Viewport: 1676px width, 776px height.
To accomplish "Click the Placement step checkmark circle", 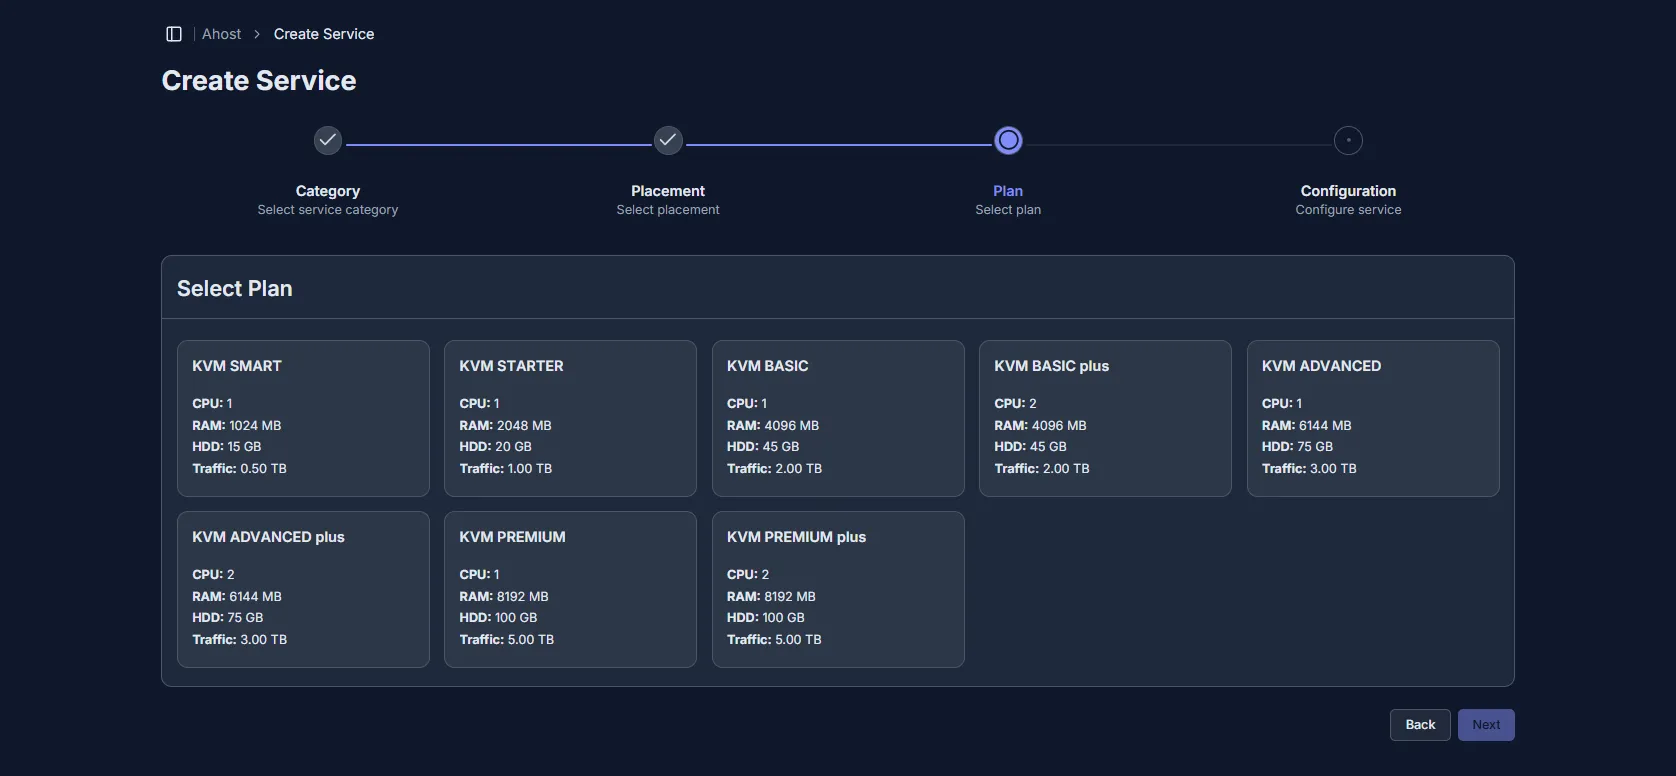I will (x=668, y=141).
